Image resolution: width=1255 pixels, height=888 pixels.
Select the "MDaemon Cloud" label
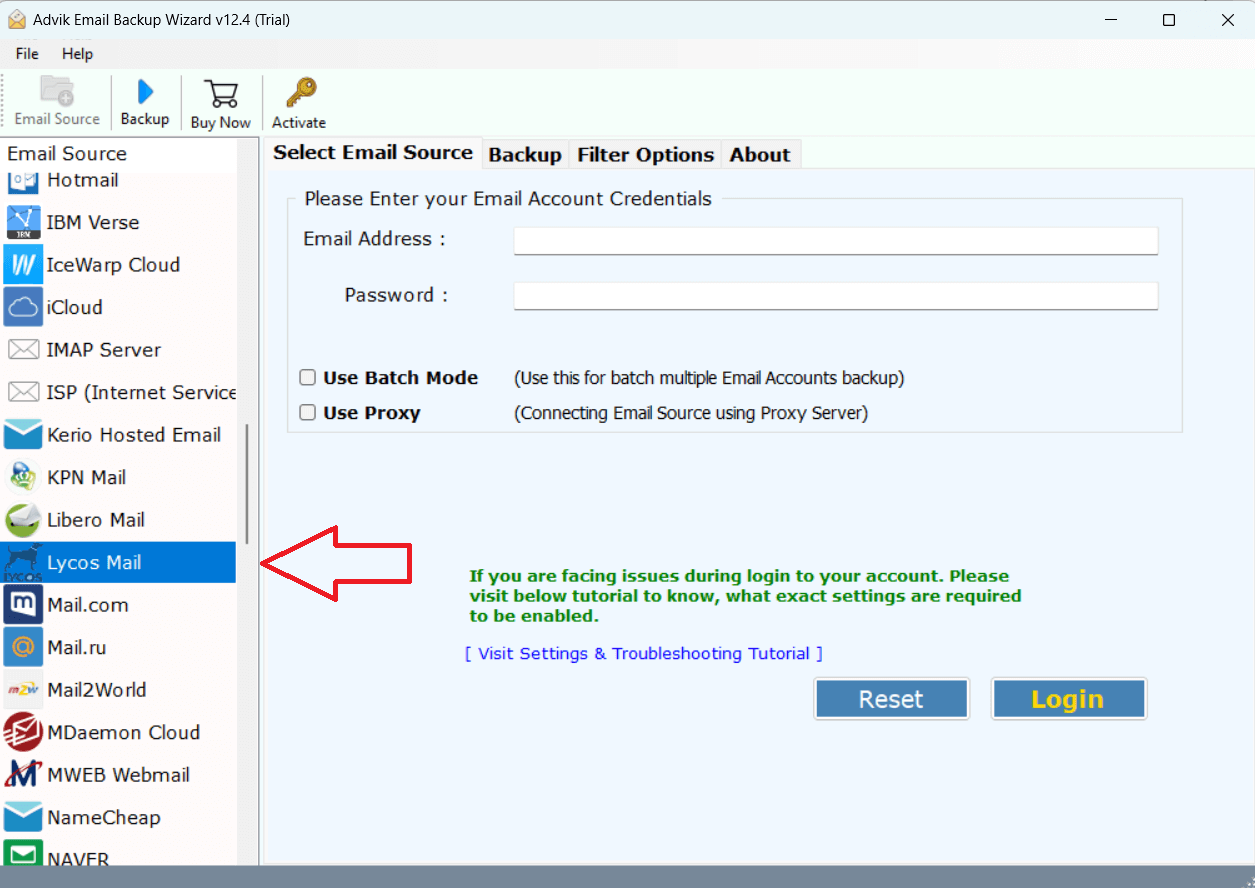124,733
